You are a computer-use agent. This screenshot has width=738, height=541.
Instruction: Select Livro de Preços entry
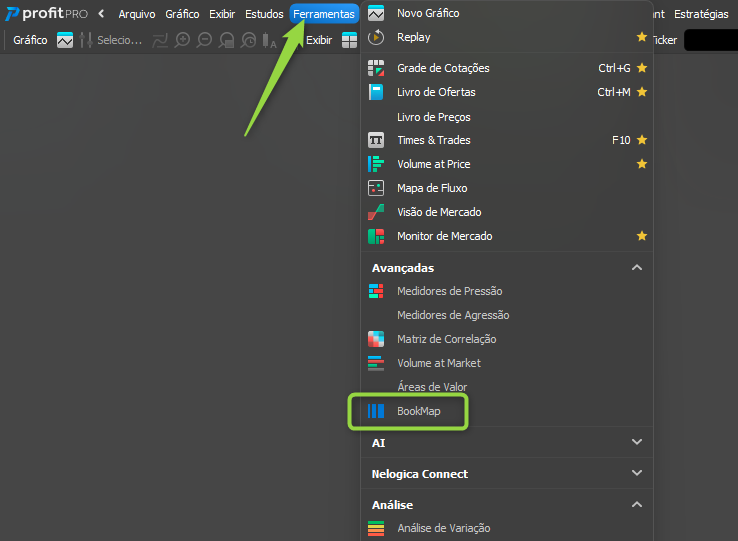[x=433, y=117]
